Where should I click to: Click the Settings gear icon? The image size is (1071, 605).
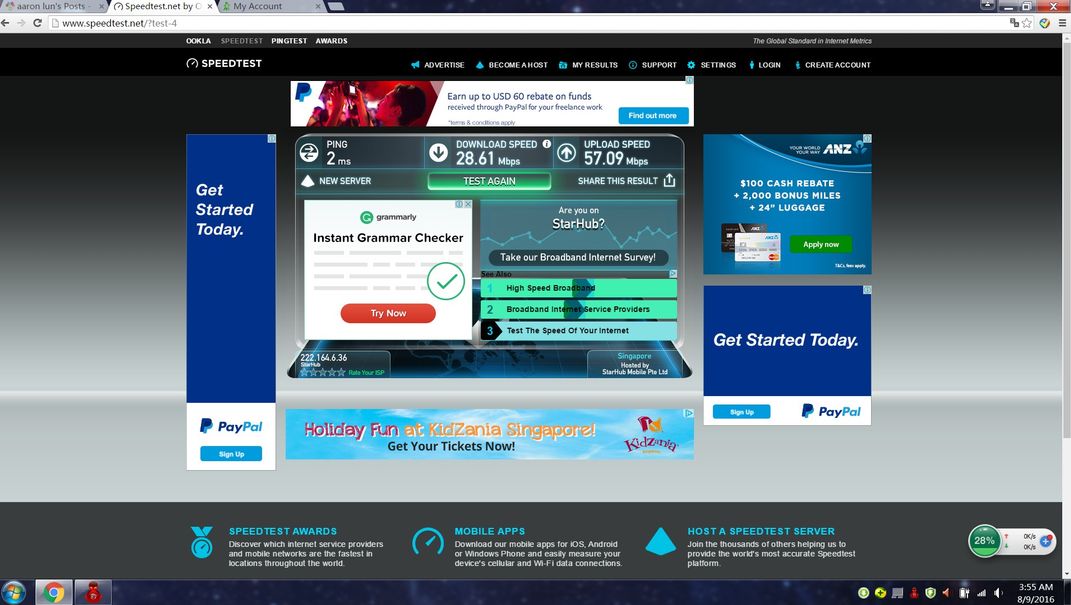[x=691, y=65]
